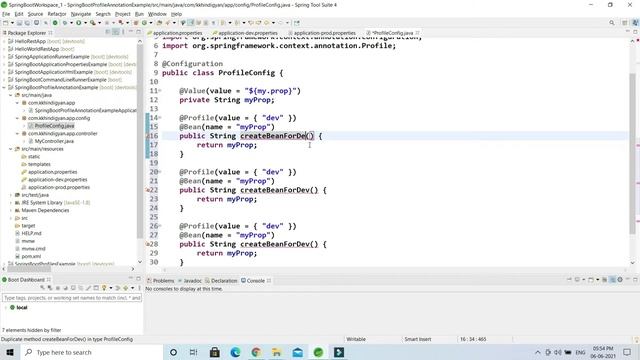The width and height of the screenshot is (640, 360).
Task: Click the error marker at line 28
Action: (x=147, y=244)
